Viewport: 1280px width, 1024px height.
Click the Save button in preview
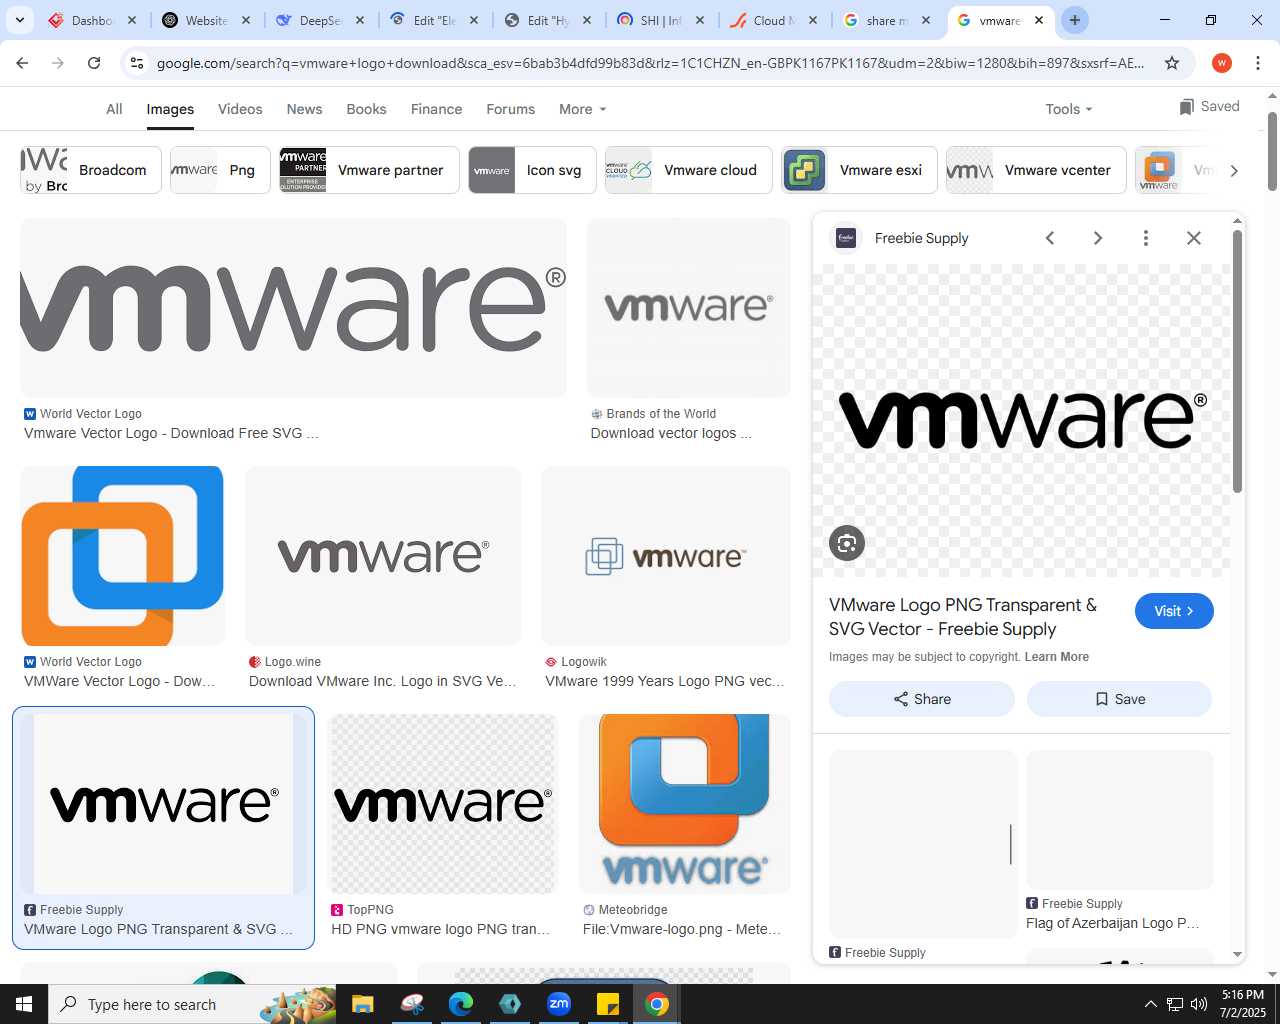point(1119,699)
